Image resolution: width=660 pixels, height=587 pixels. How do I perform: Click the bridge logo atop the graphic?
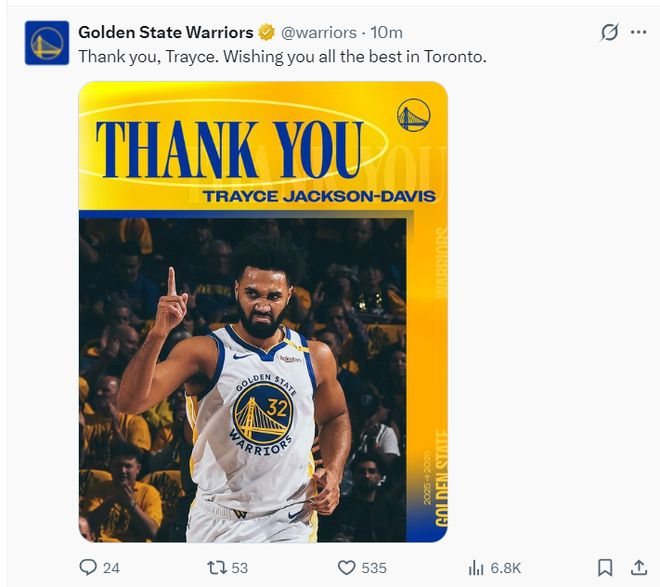413,115
